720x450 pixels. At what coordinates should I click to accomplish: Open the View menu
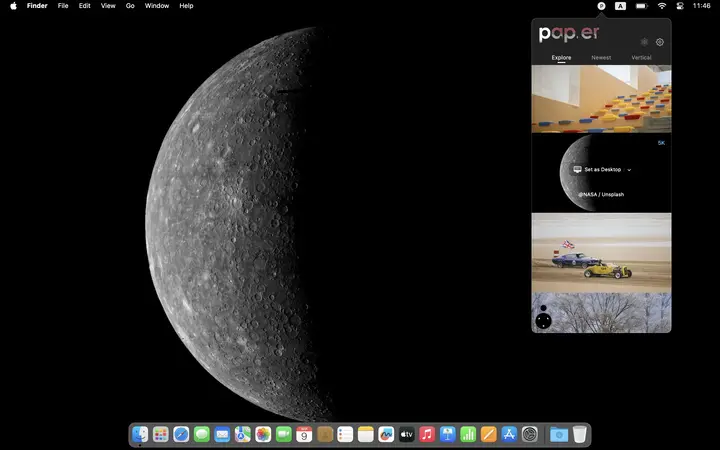108,6
